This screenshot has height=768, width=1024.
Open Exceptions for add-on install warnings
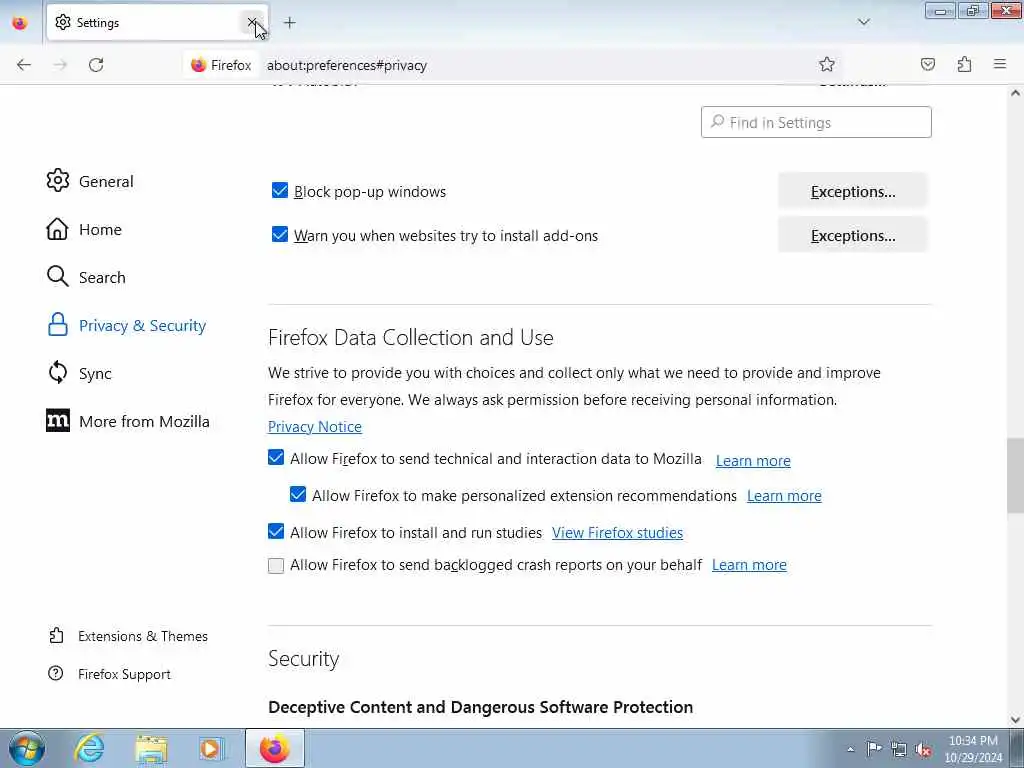tap(852, 235)
